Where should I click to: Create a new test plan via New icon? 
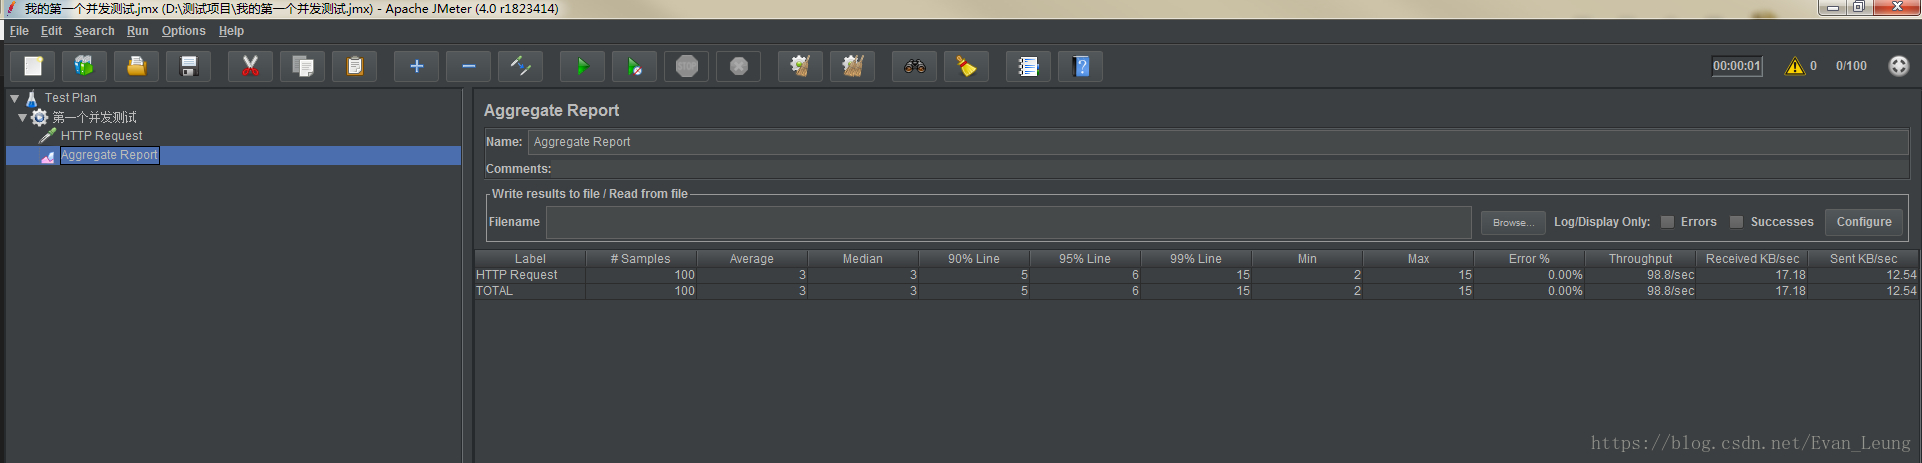click(x=33, y=67)
